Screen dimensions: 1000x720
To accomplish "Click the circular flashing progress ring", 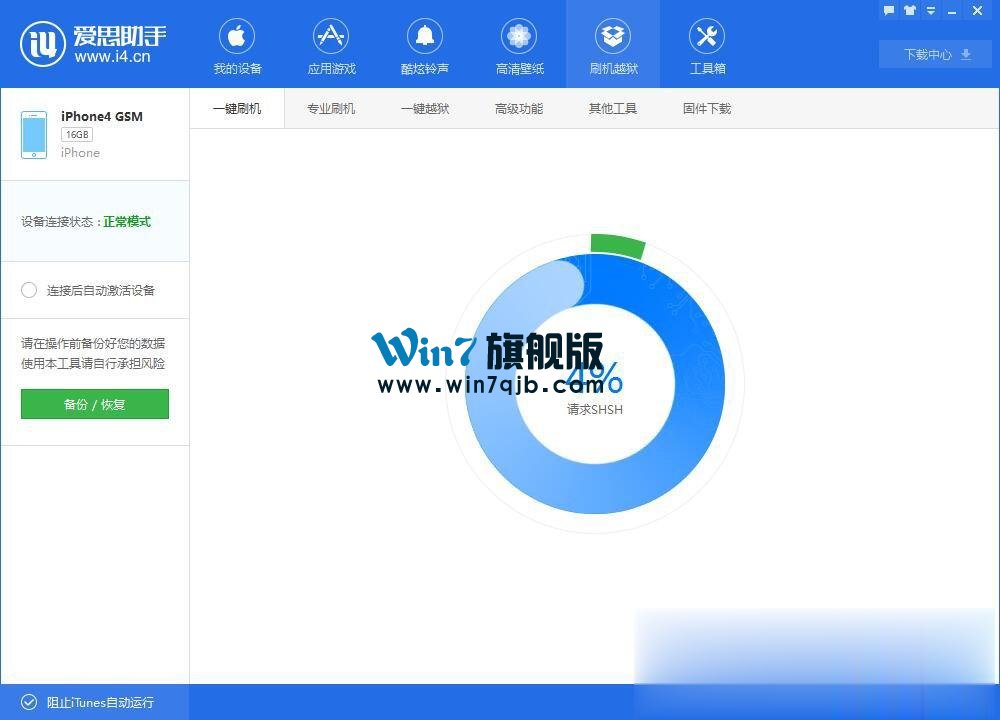I will 595,383.
